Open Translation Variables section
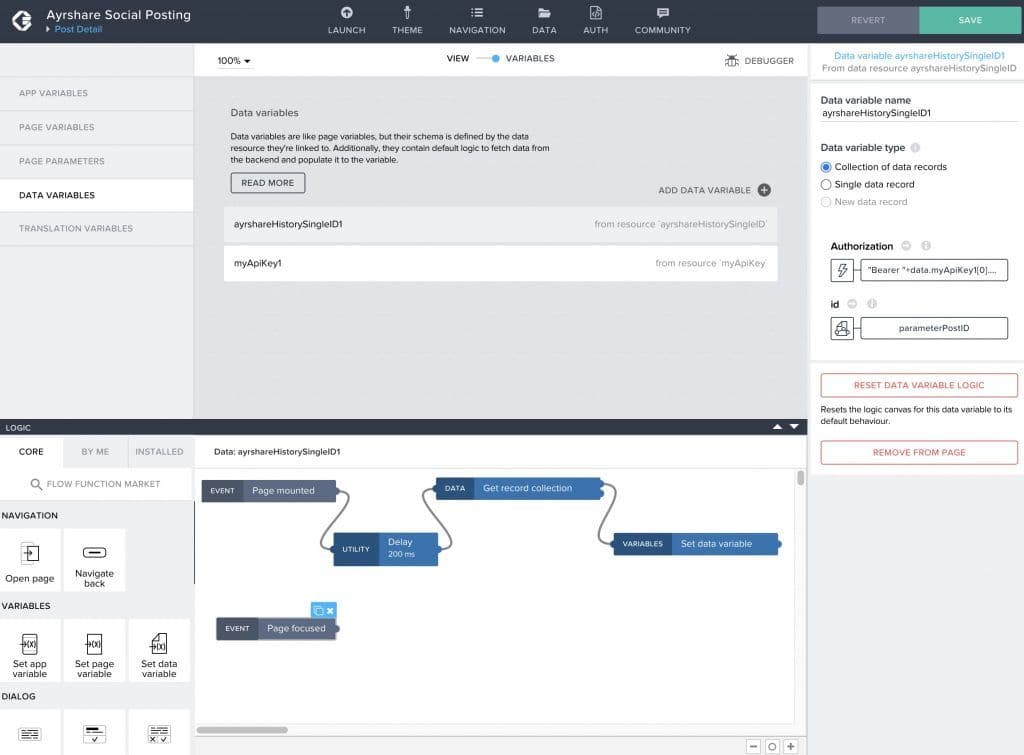This screenshot has height=755, width=1024. point(97,229)
